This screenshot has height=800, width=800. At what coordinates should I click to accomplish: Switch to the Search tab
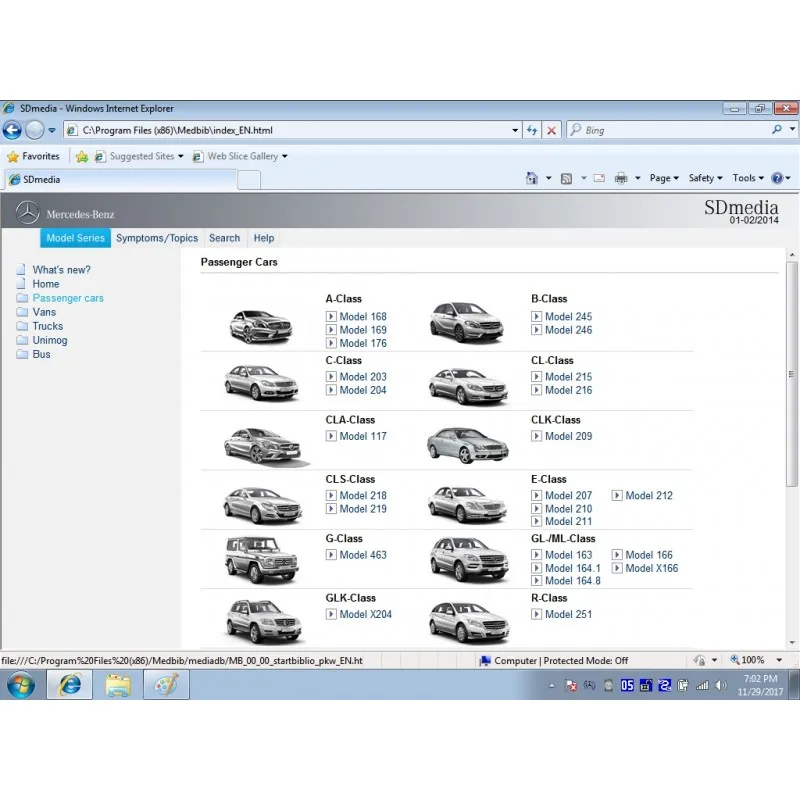[224, 238]
